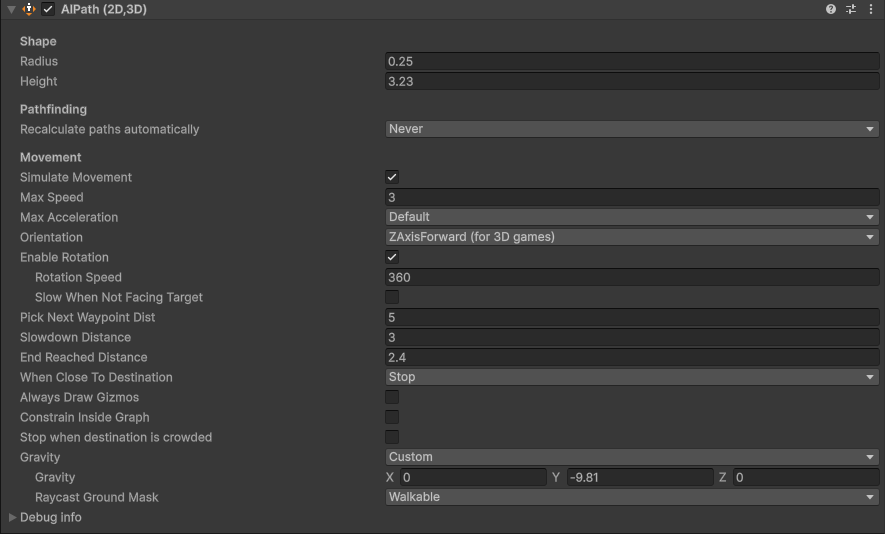This screenshot has width=885, height=534.
Task: Toggle the Enable Rotation checkbox
Action: pyautogui.click(x=392, y=257)
